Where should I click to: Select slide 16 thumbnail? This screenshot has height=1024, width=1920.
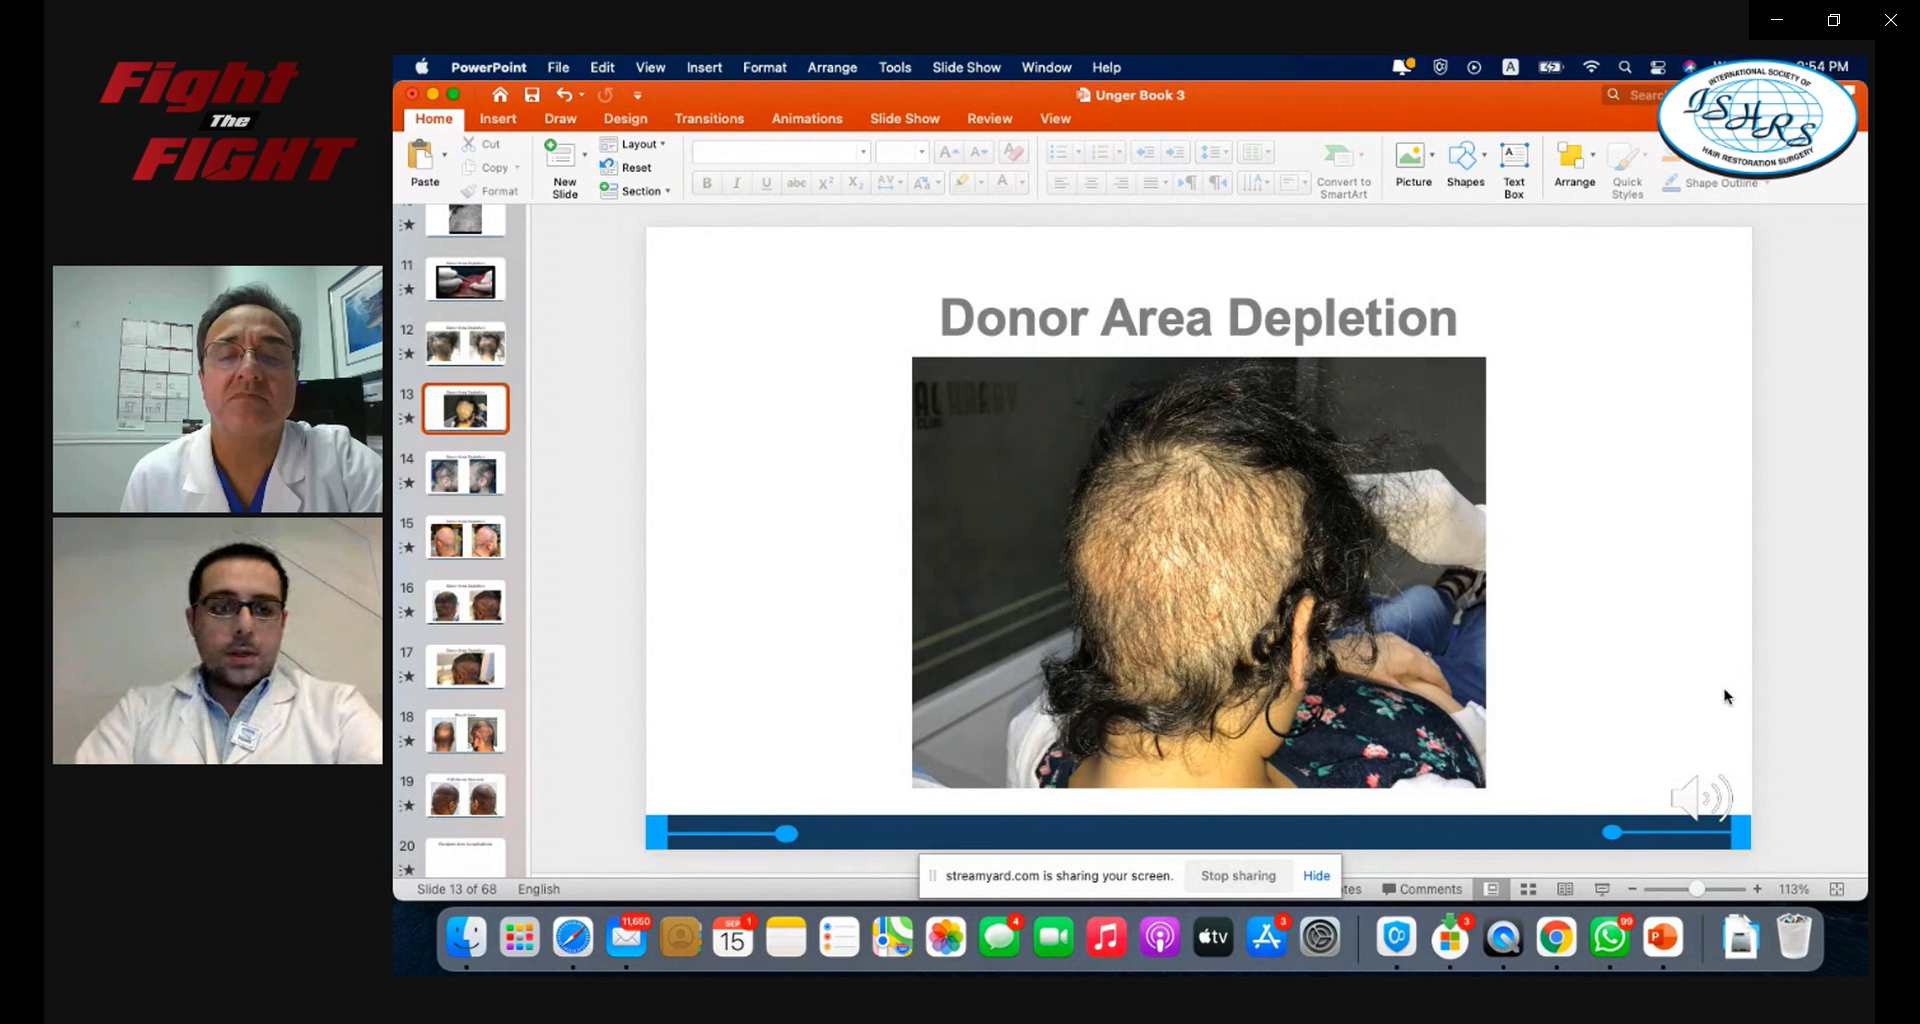click(x=465, y=602)
